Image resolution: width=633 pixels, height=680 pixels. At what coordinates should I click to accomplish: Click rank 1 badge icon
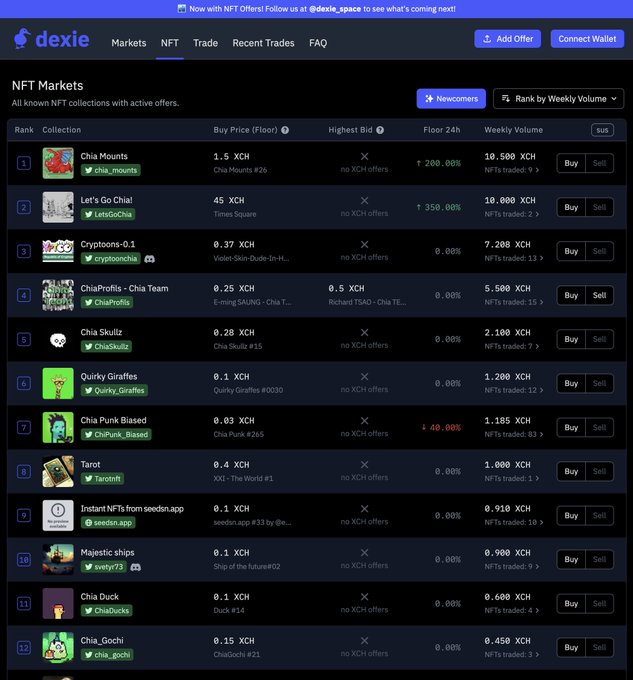click(x=24, y=163)
